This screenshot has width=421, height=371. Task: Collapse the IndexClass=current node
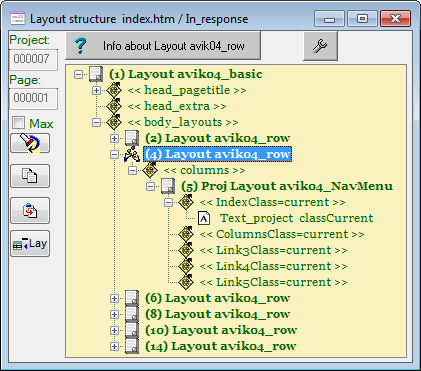(x=168, y=202)
